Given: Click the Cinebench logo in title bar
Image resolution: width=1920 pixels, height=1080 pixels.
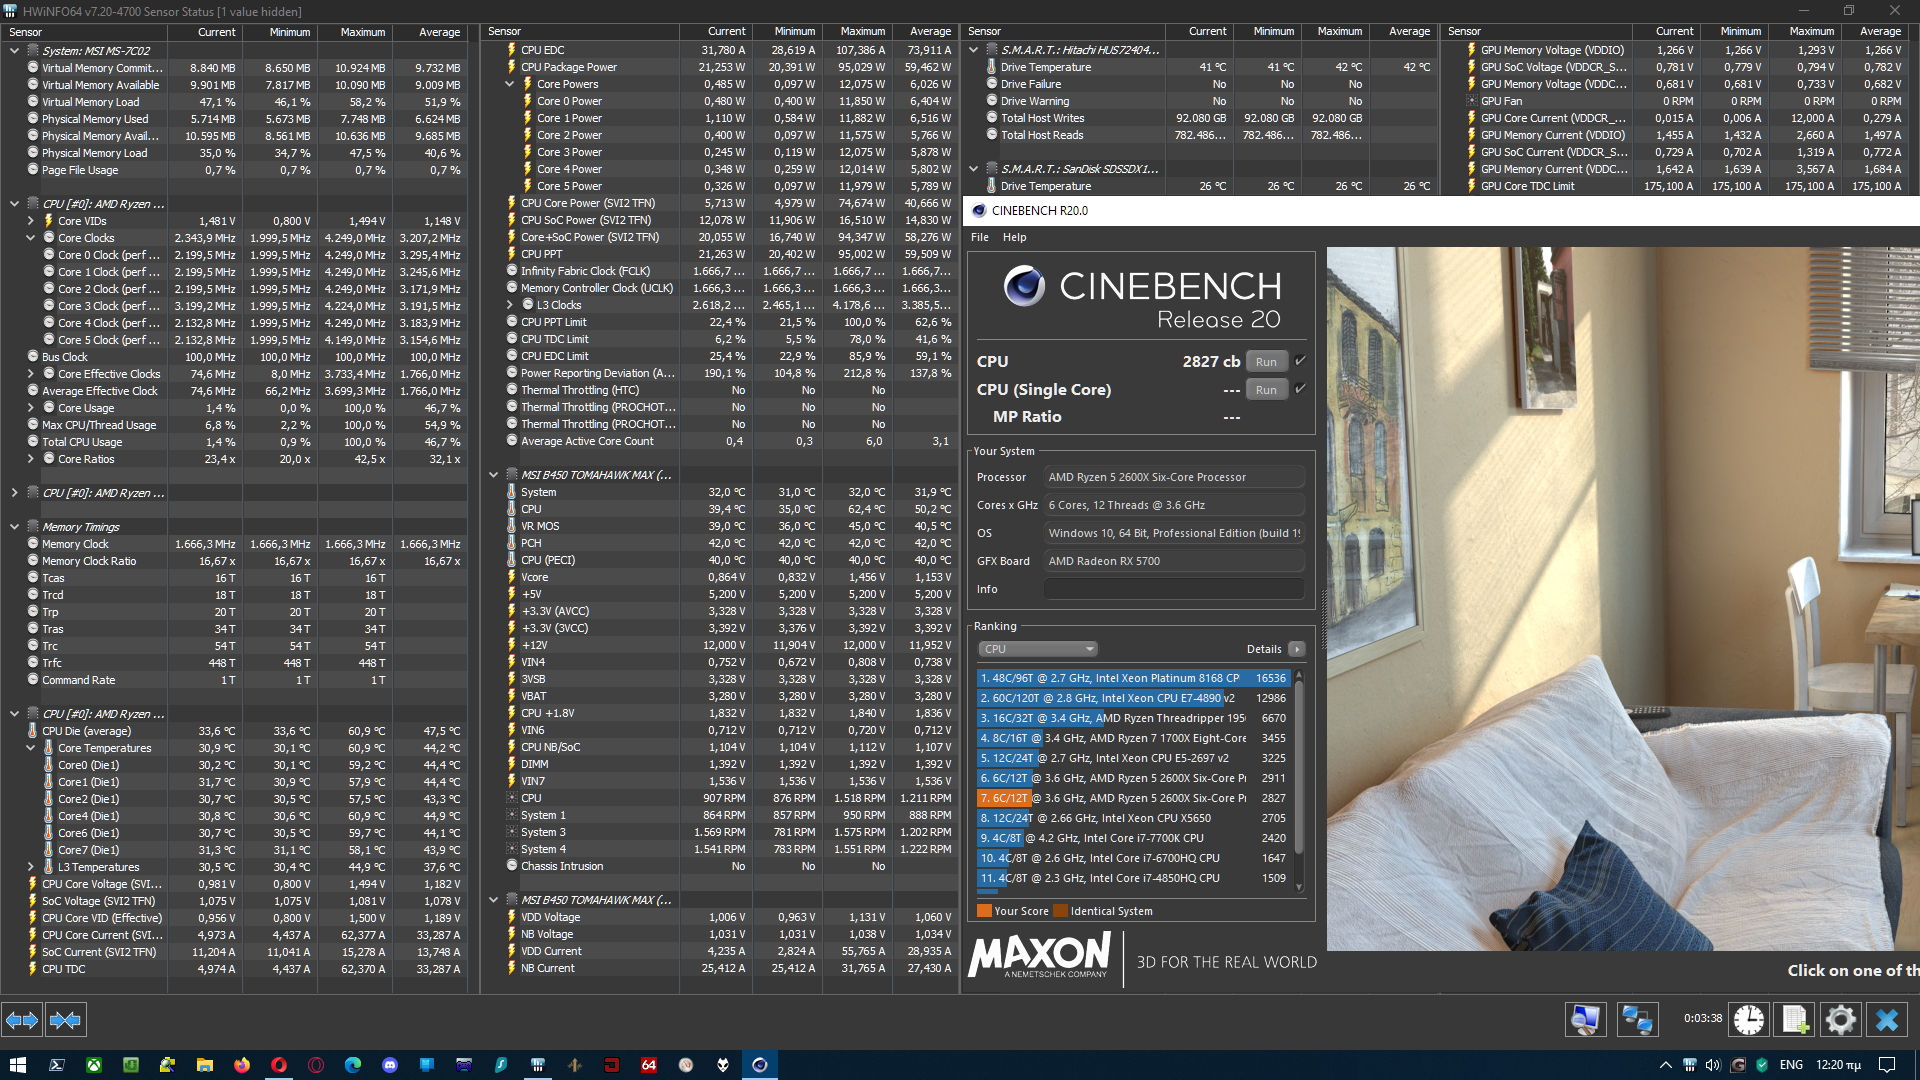Looking at the screenshot, I should coord(978,210).
